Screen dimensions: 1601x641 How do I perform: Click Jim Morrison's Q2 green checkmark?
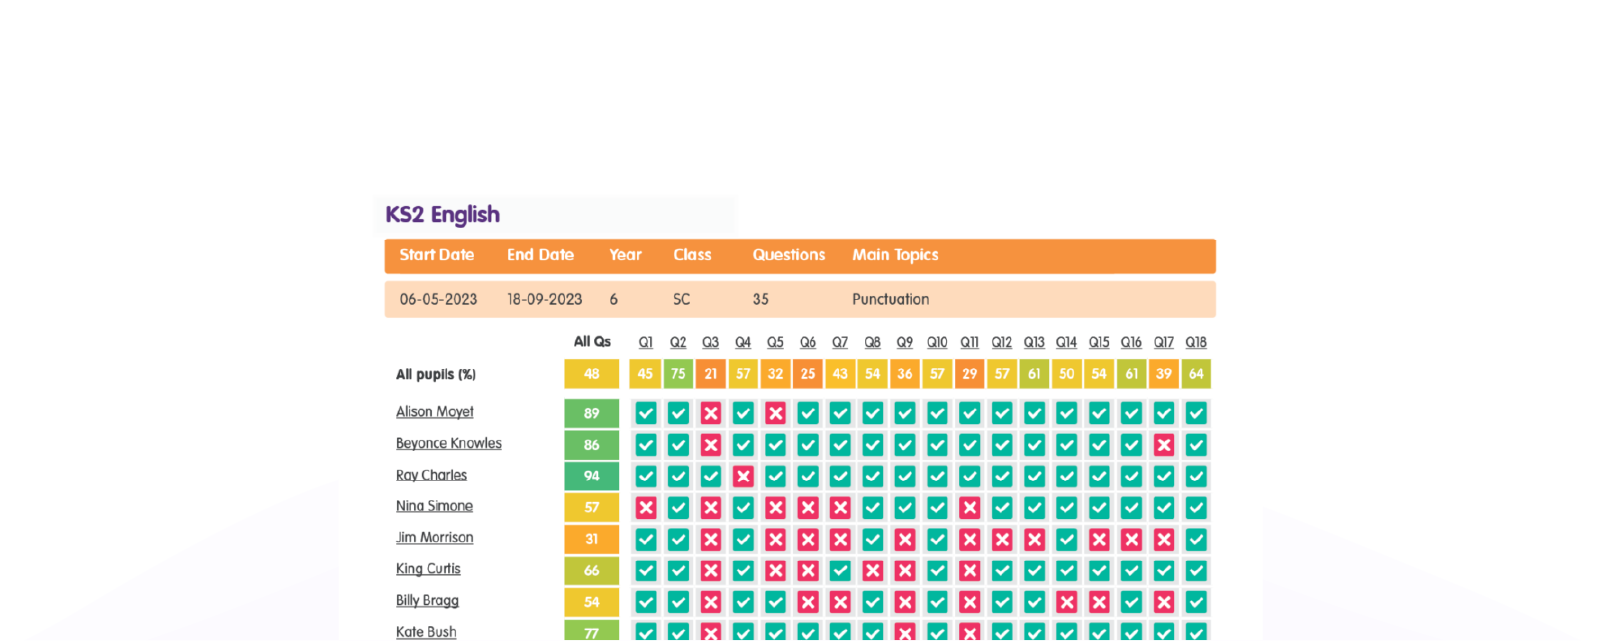coord(678,540)
